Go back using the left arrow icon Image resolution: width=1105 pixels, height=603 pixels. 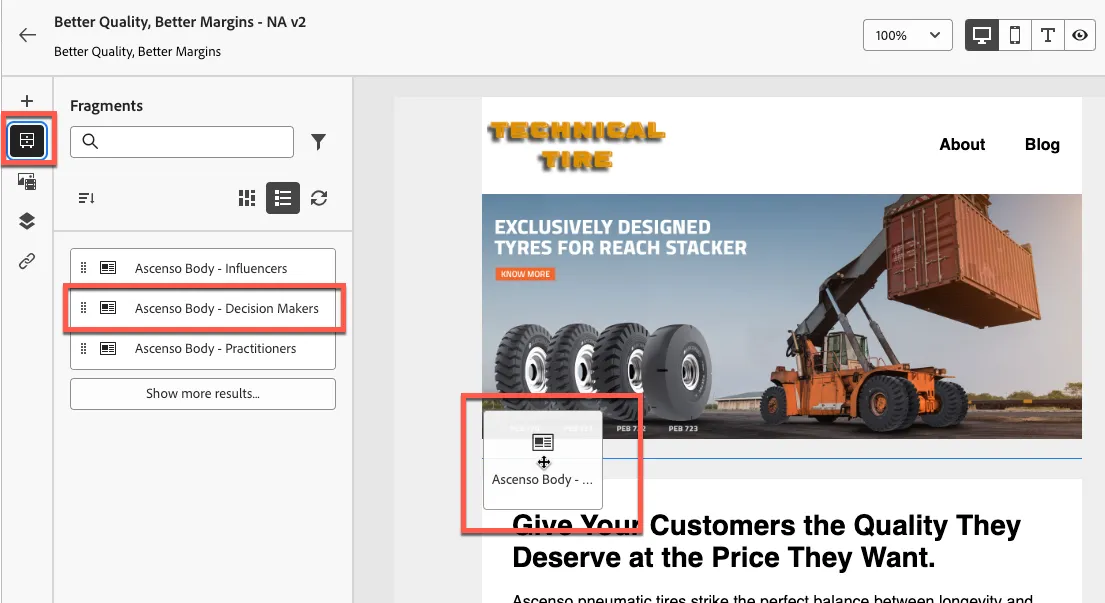coord(27,35)
